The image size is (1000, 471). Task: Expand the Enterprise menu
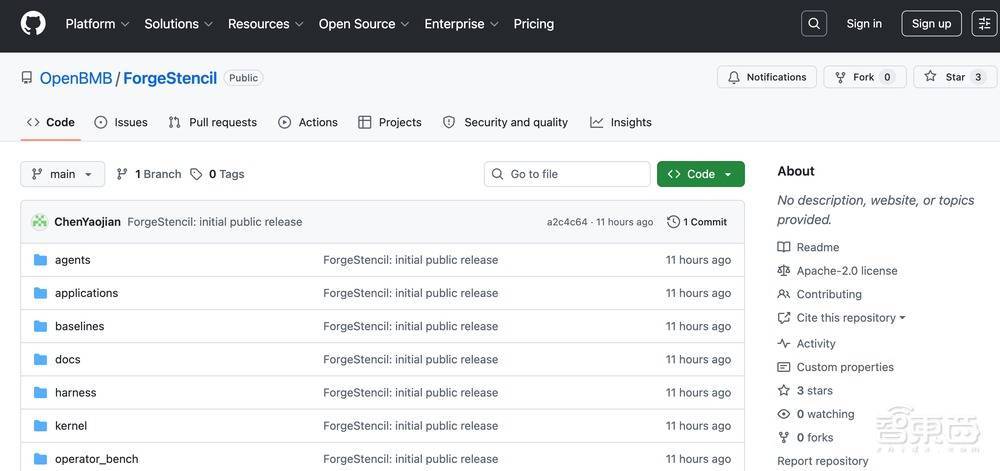tap(462, 24)
